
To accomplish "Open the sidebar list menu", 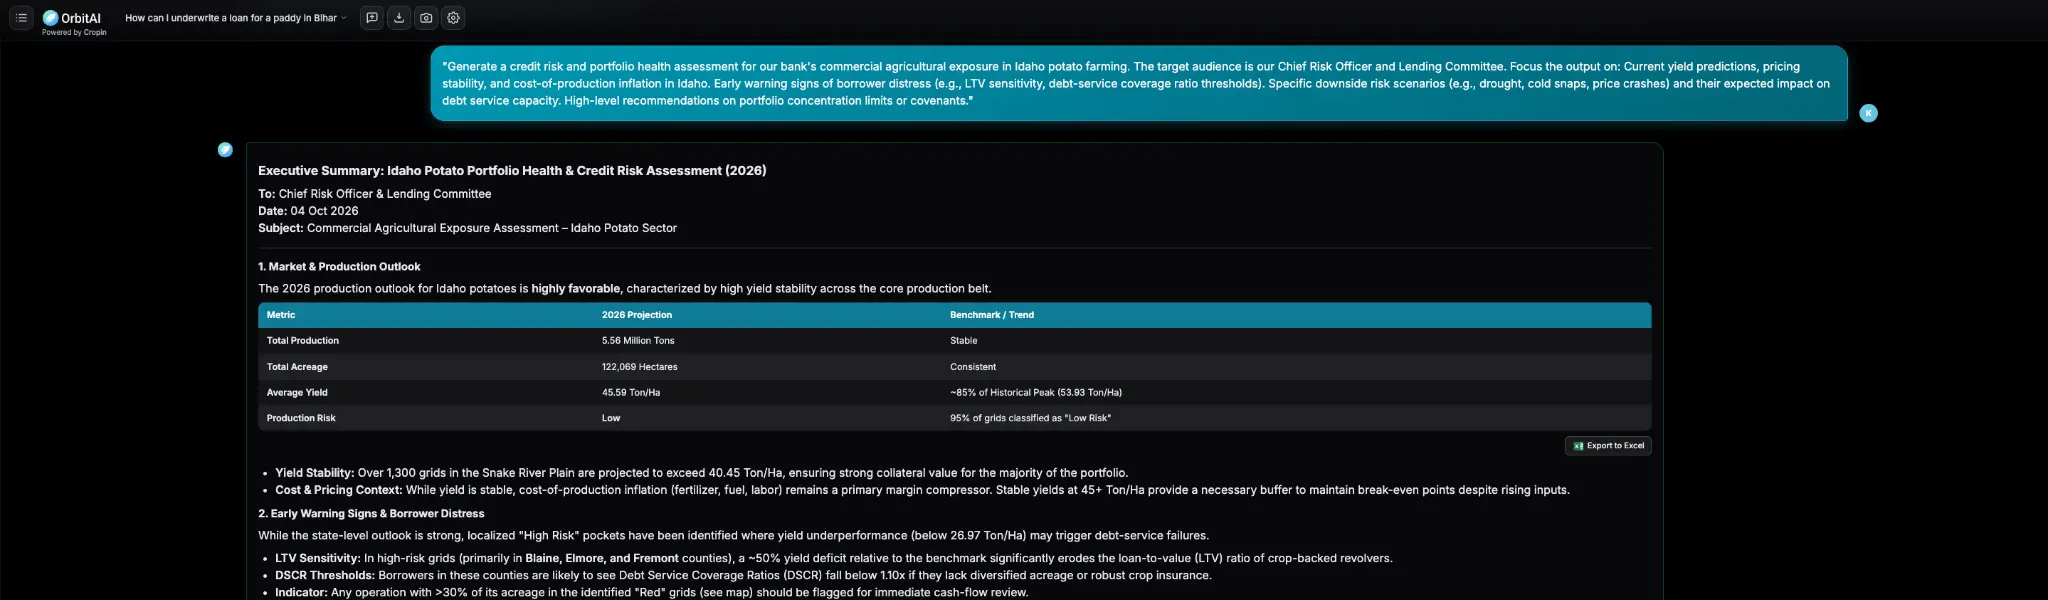I will 21,18.
